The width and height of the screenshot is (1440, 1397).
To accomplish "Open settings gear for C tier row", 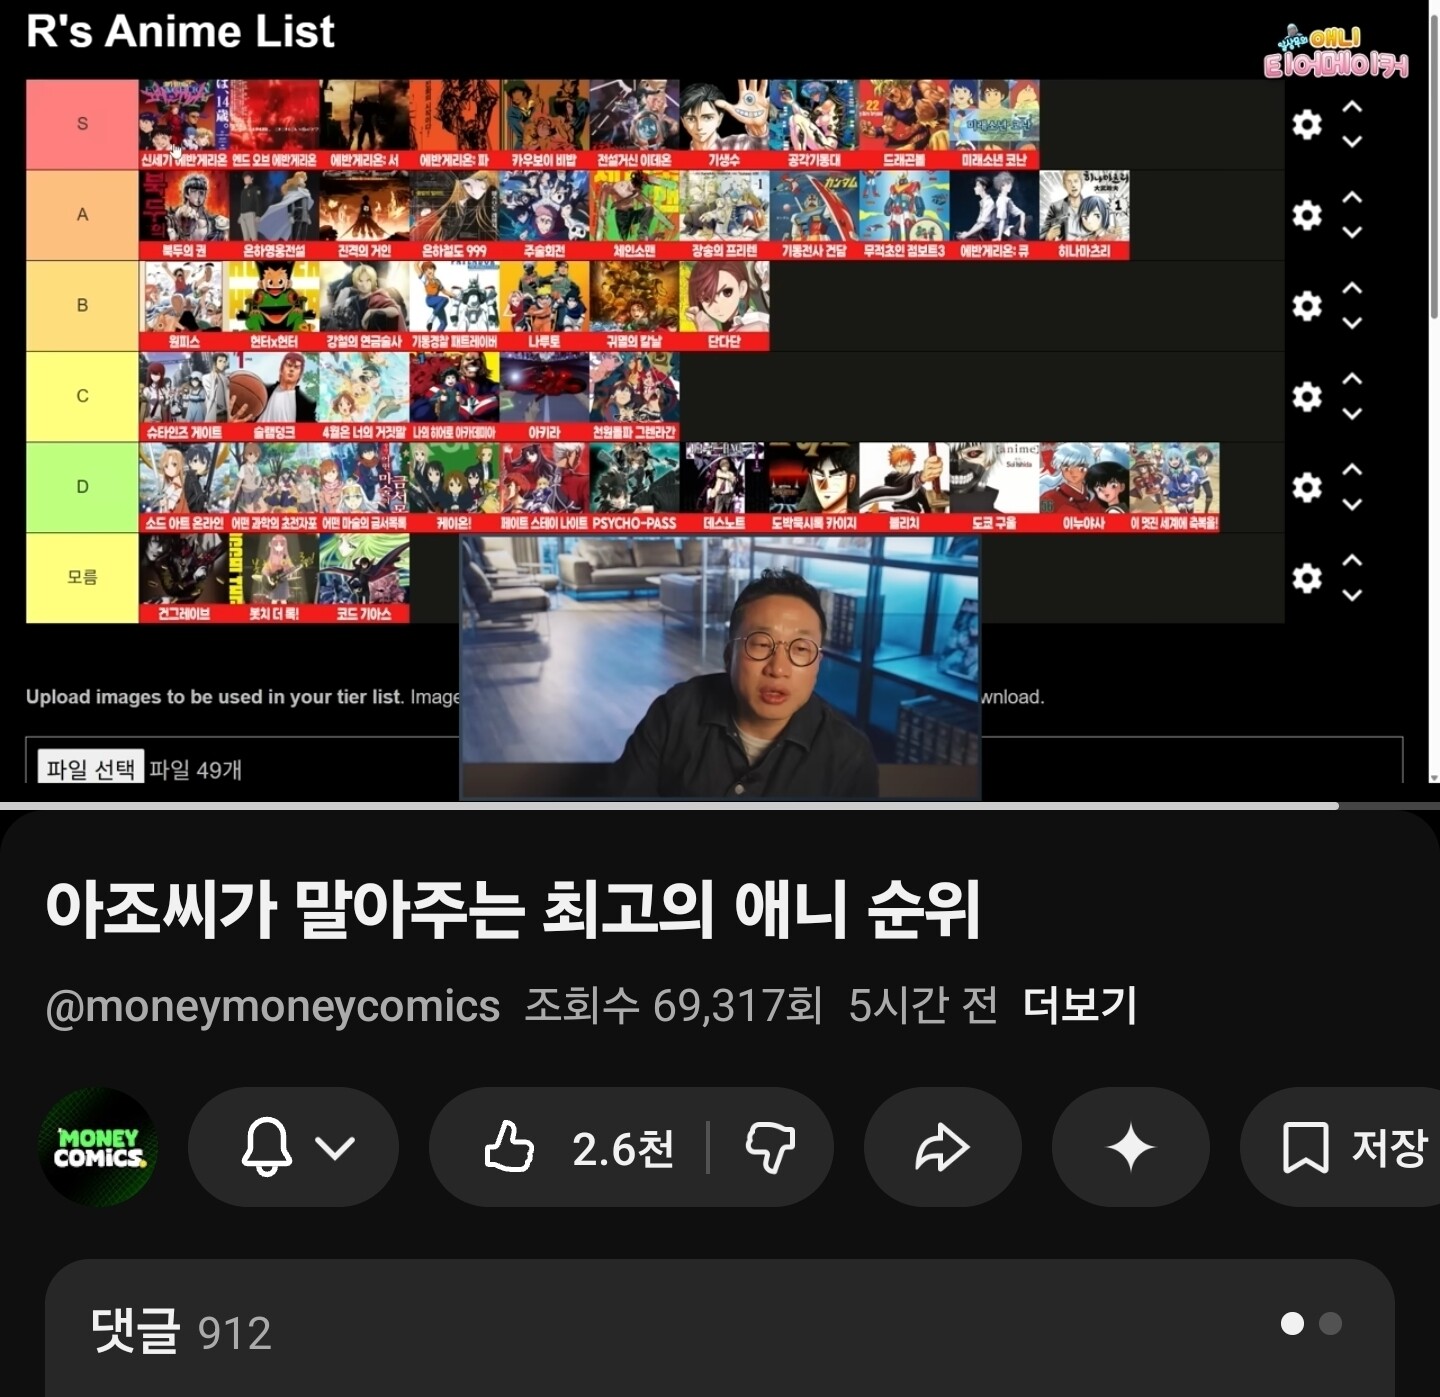I will pyautogui.click(x=1307, y=397).
